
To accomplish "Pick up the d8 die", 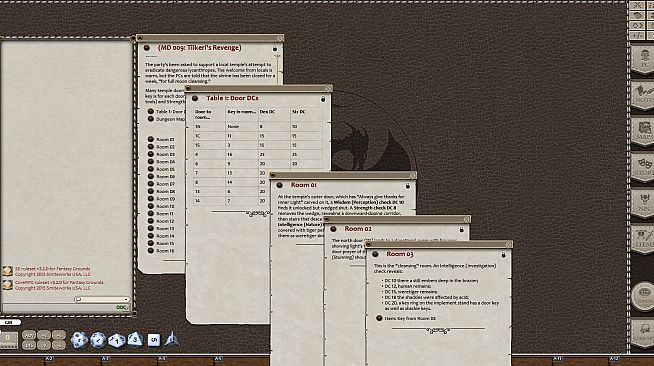I will (x=135, y=339).
